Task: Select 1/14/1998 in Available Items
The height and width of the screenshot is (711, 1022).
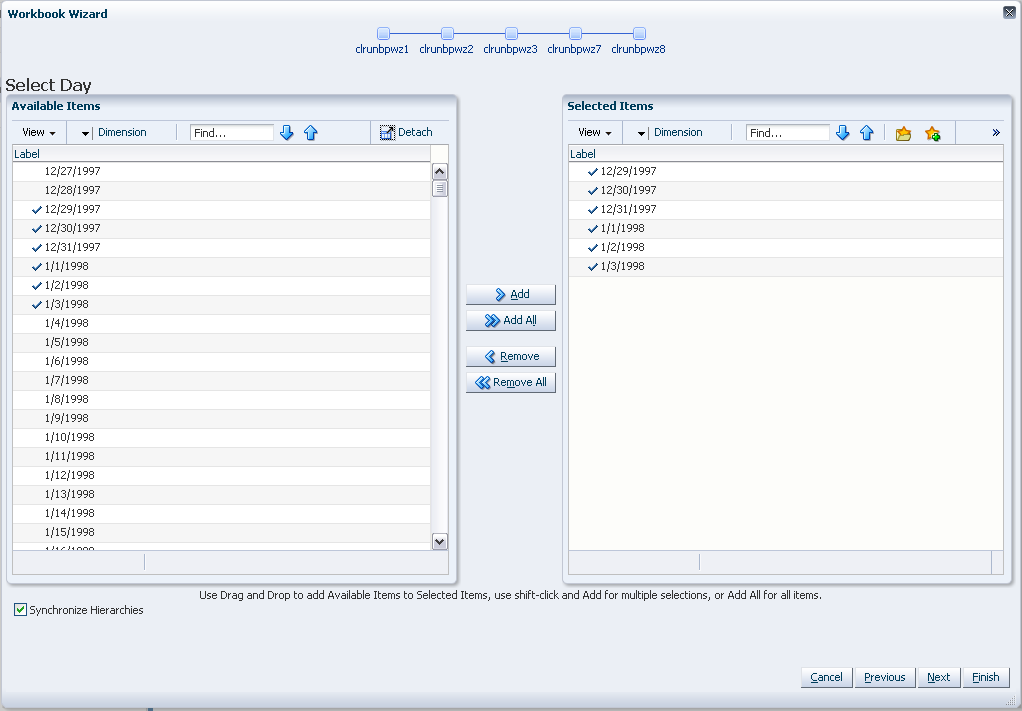Action: point(222,513)
